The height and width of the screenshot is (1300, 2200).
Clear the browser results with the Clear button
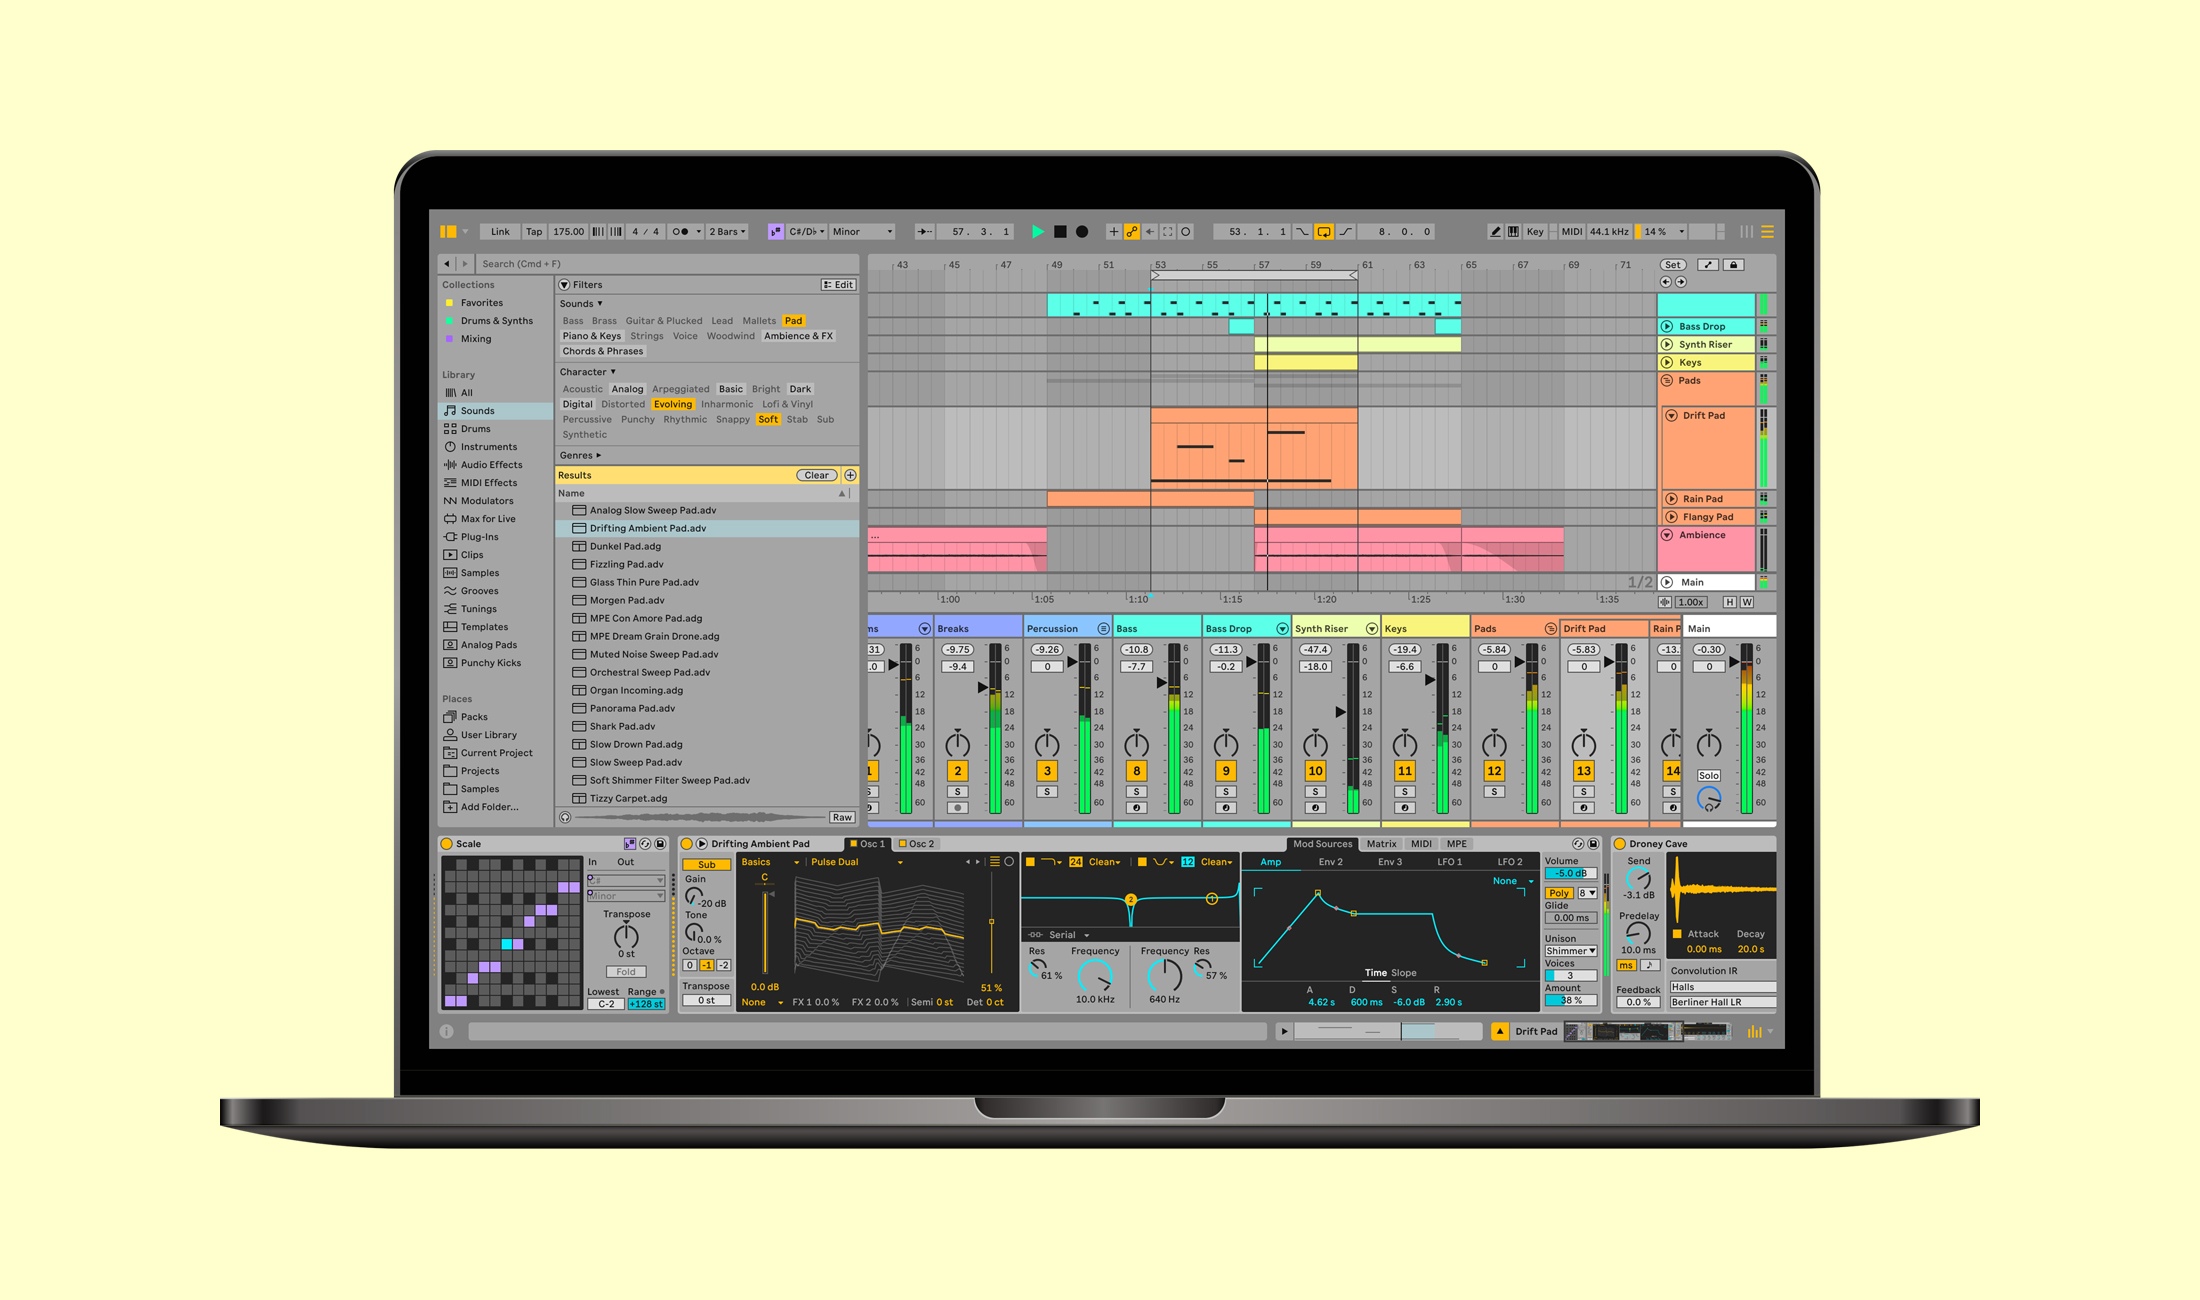pos(816,475)
